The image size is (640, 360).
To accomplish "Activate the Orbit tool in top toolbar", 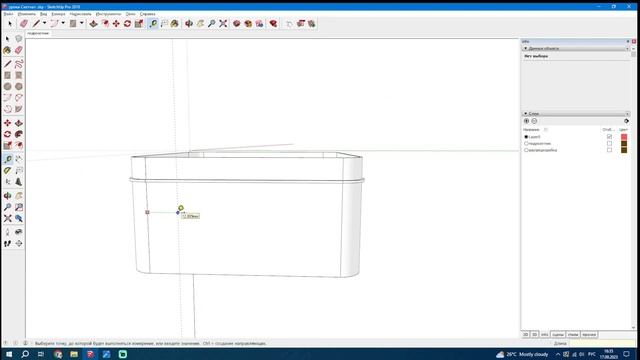I will click(x=189, y=24).
